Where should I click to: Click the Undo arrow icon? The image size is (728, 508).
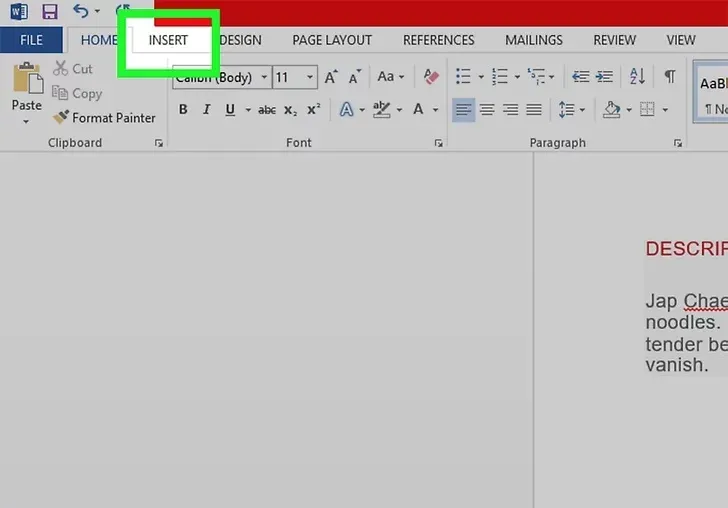coord(81,11)
